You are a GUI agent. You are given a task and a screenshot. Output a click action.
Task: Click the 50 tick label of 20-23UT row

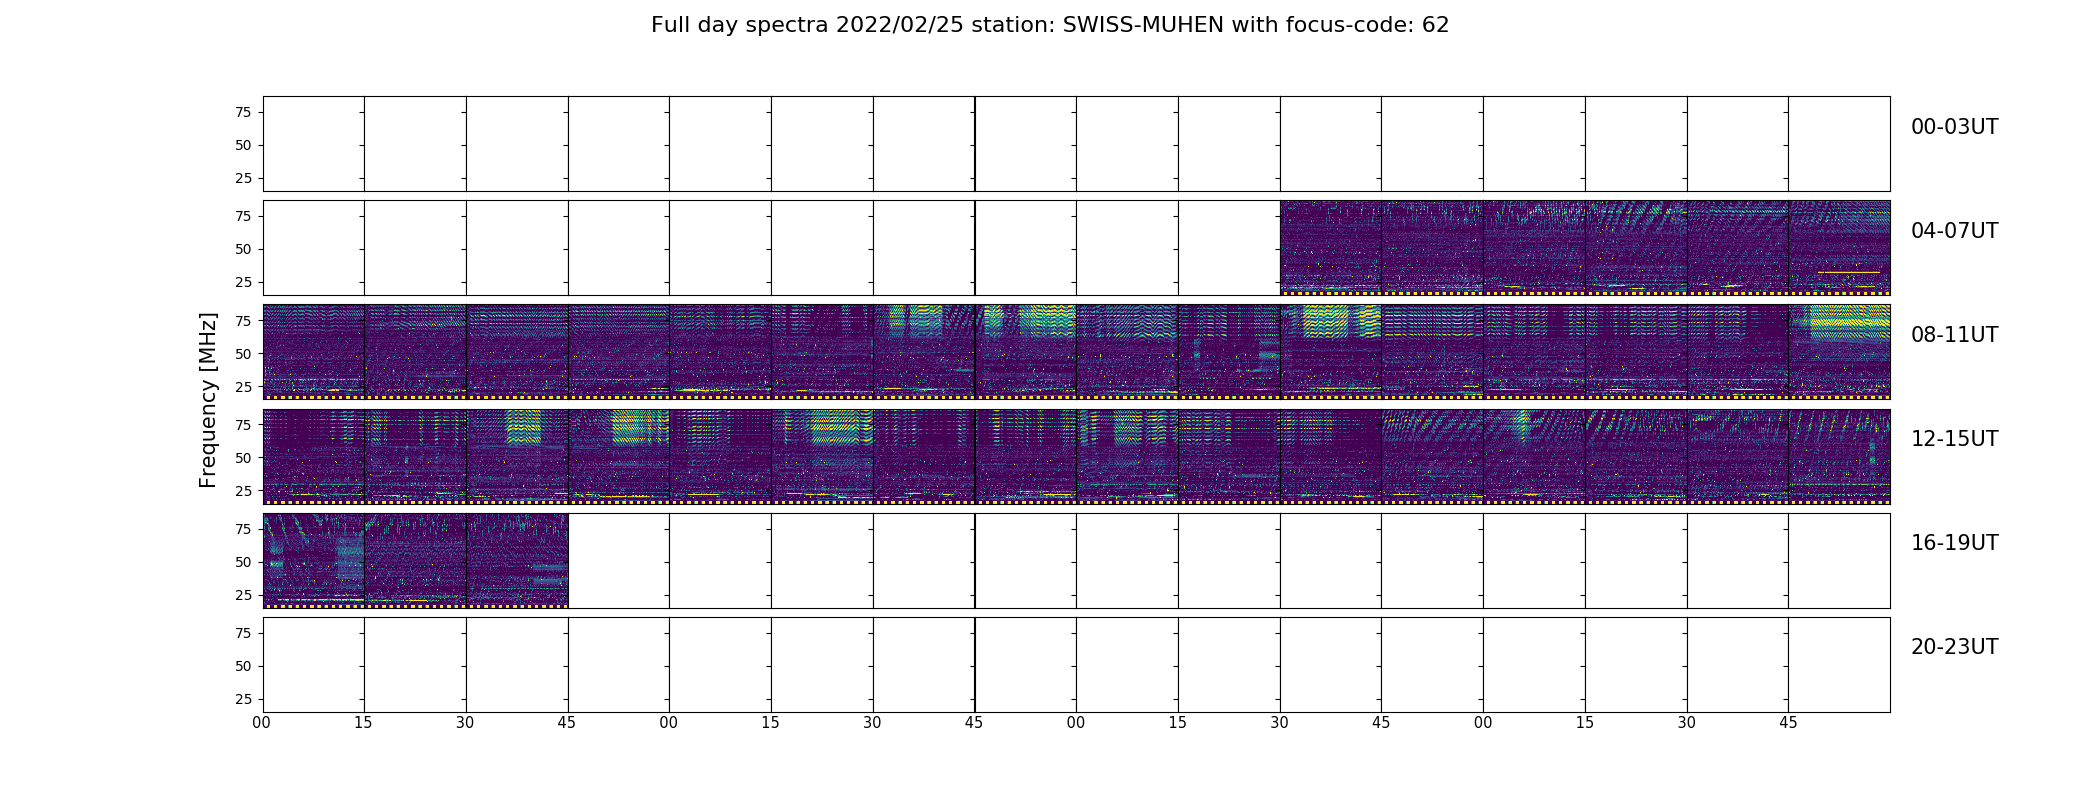(243, 666)
